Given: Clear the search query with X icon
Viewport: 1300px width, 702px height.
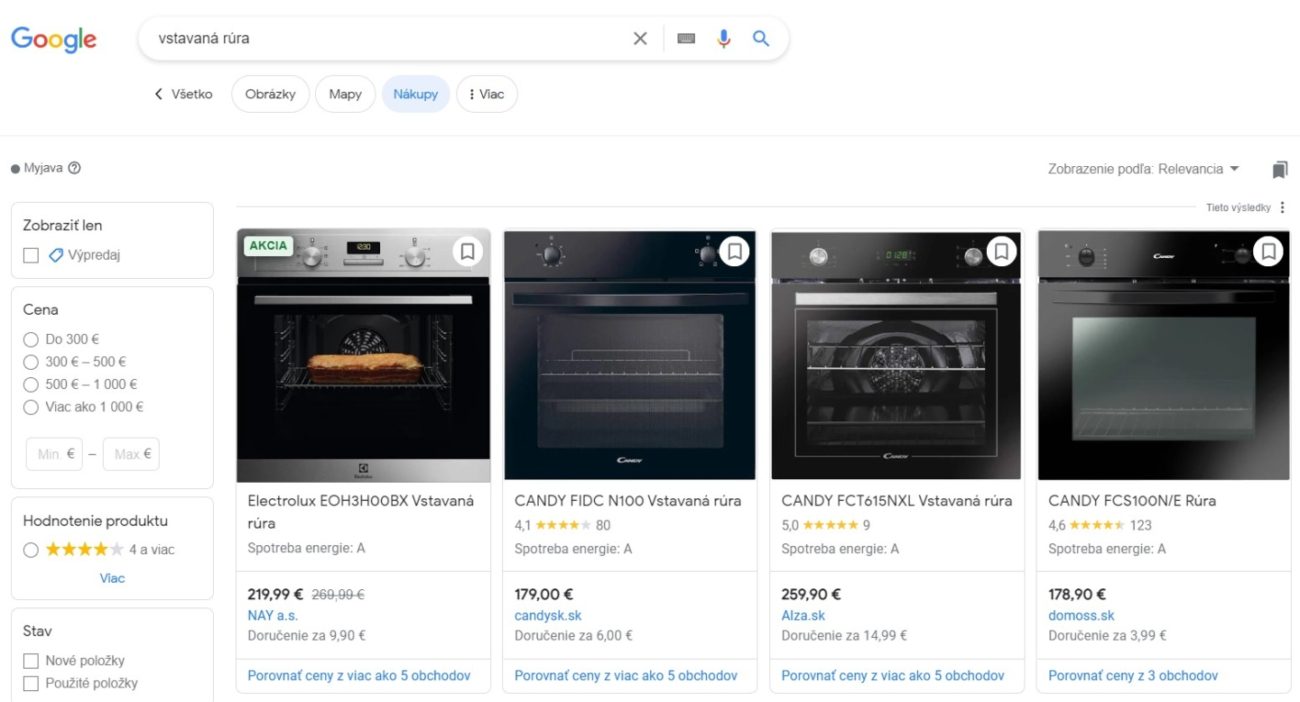Looking at the screenshot, I should coord(640,39).
